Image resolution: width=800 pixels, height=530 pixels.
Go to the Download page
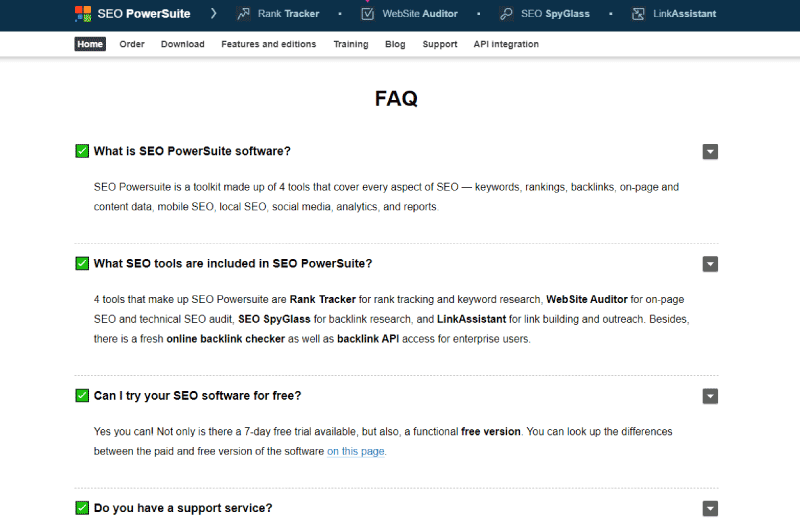[183, 44]
